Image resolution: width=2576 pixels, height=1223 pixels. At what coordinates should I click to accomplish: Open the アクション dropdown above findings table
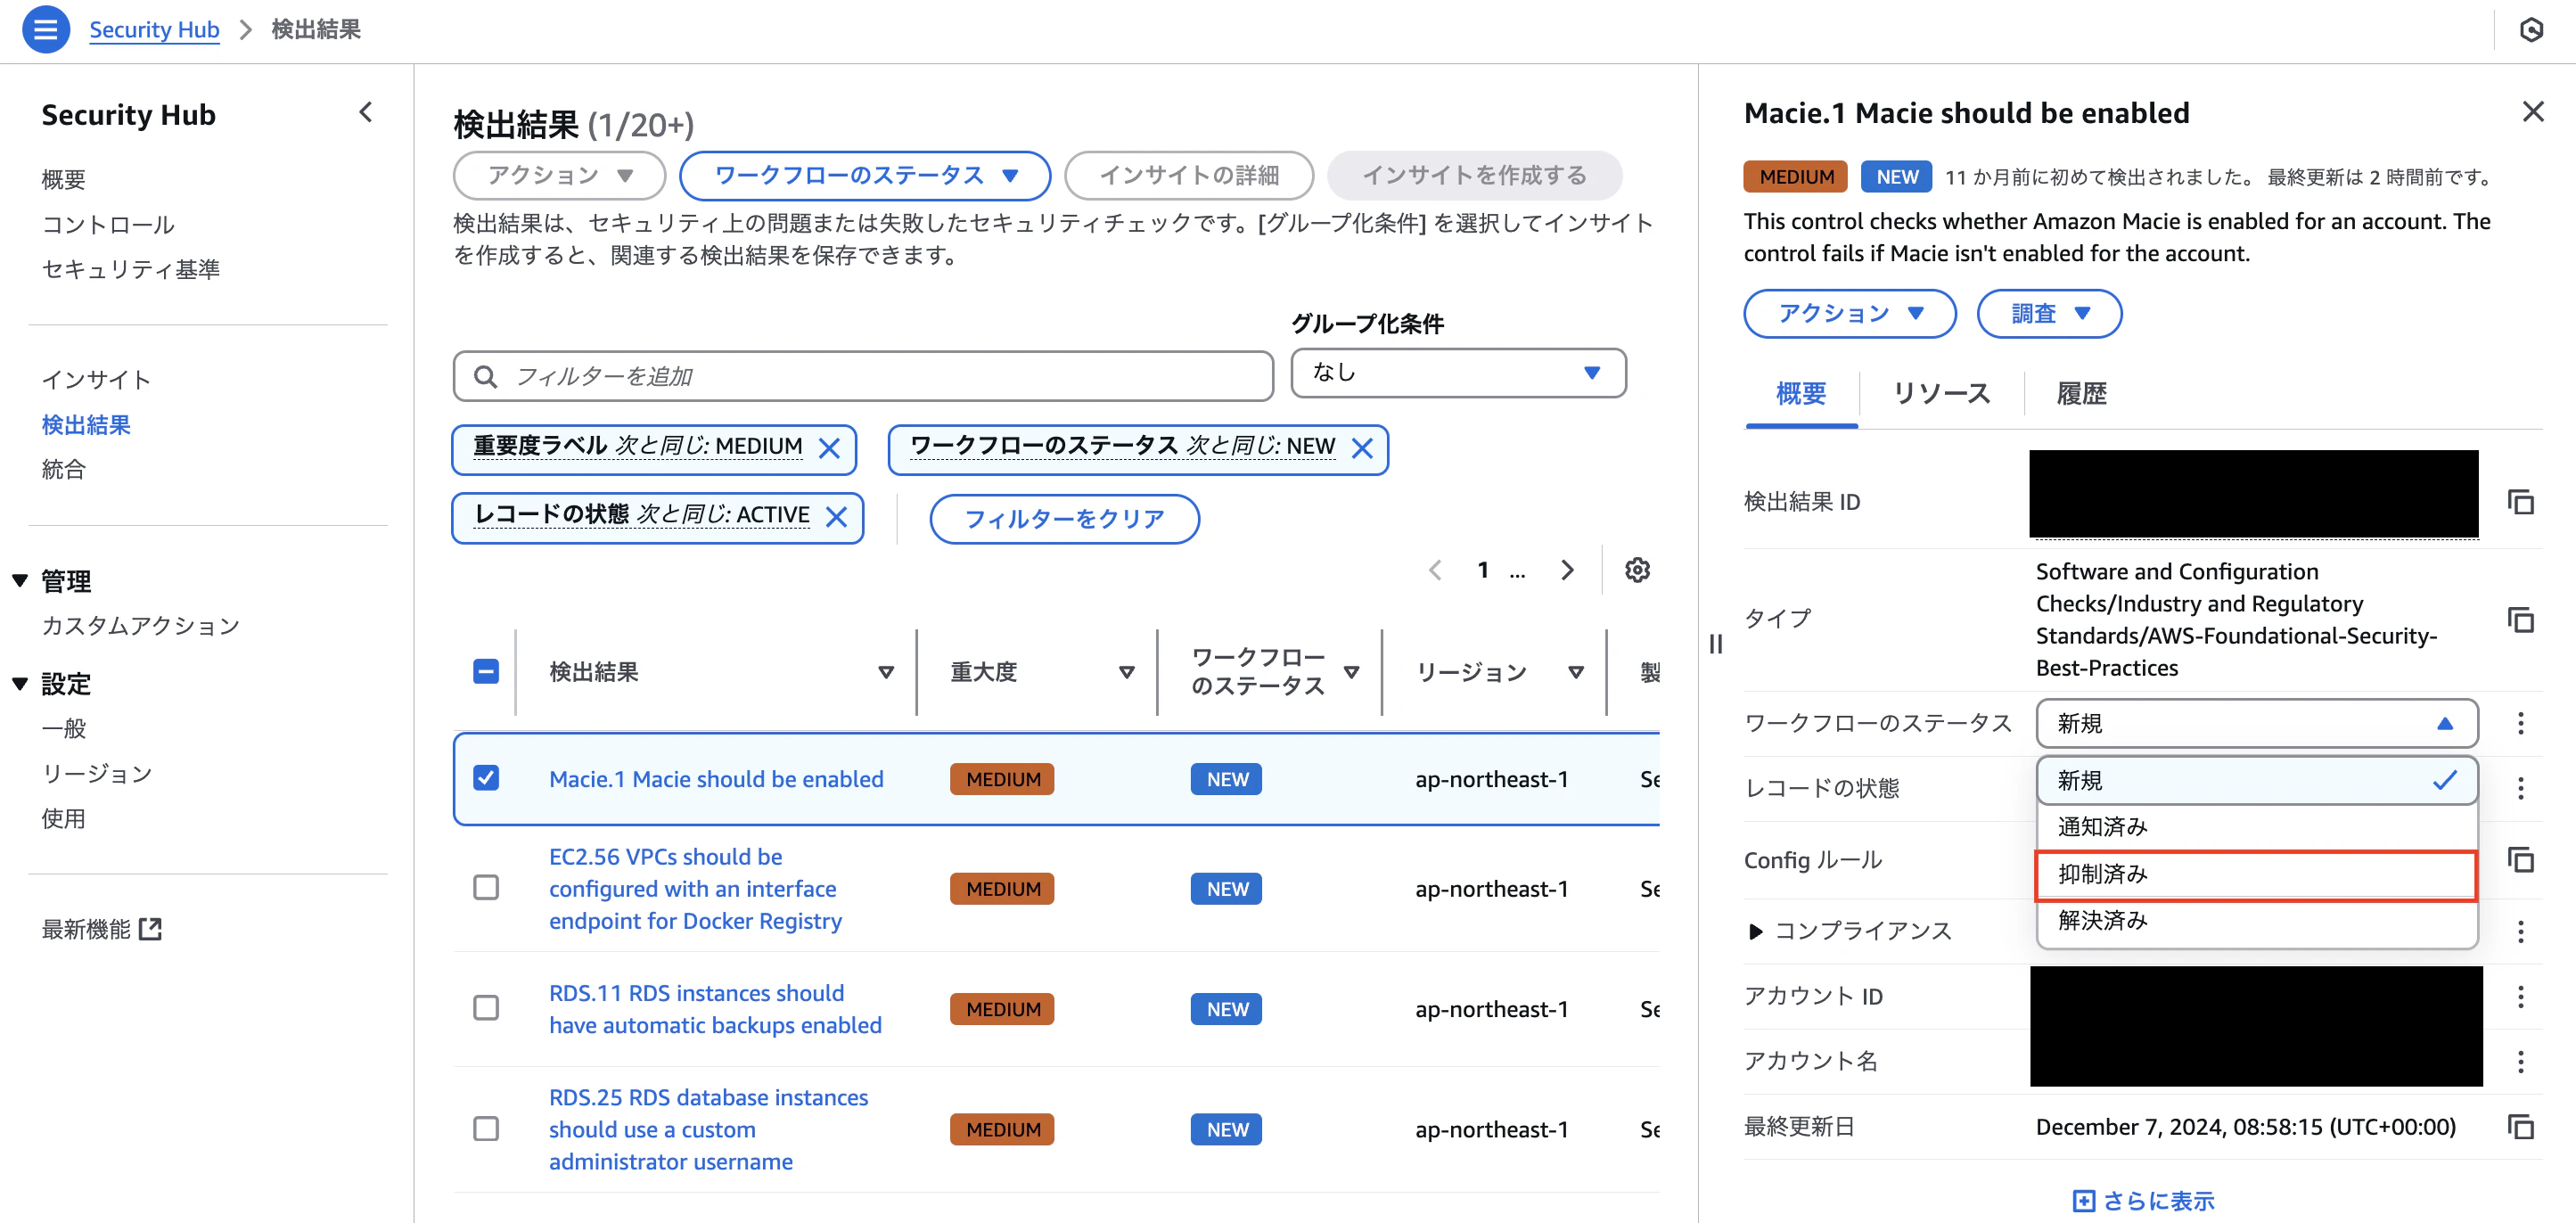(x=560, y=176)
